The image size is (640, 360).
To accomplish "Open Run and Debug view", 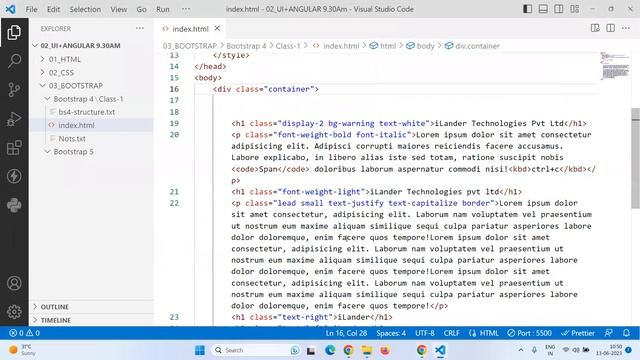I will coord(14,119).
